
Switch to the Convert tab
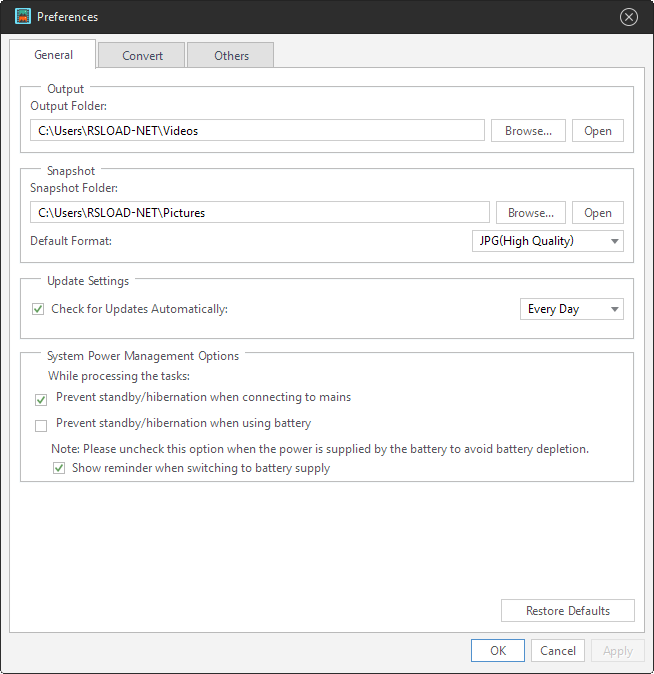(143, 56)
